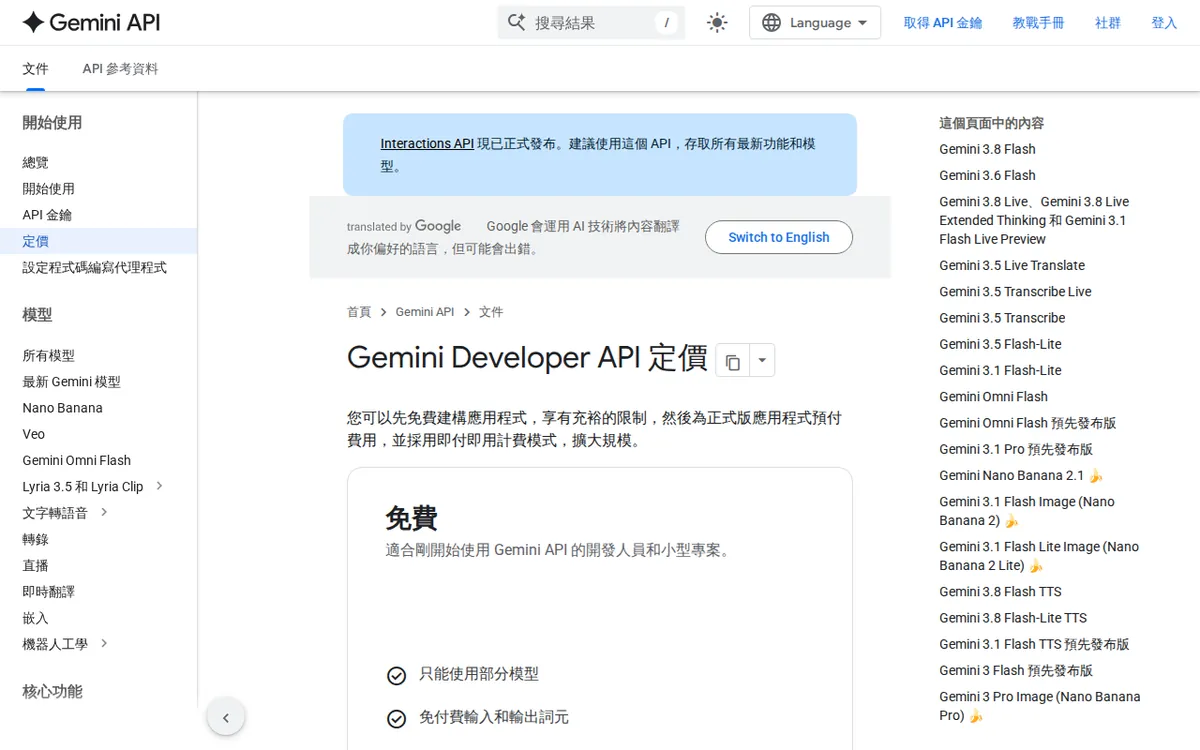Open 轉錄 sidebar item
This screenshot has width=1200, height=750.
(35, 538)
